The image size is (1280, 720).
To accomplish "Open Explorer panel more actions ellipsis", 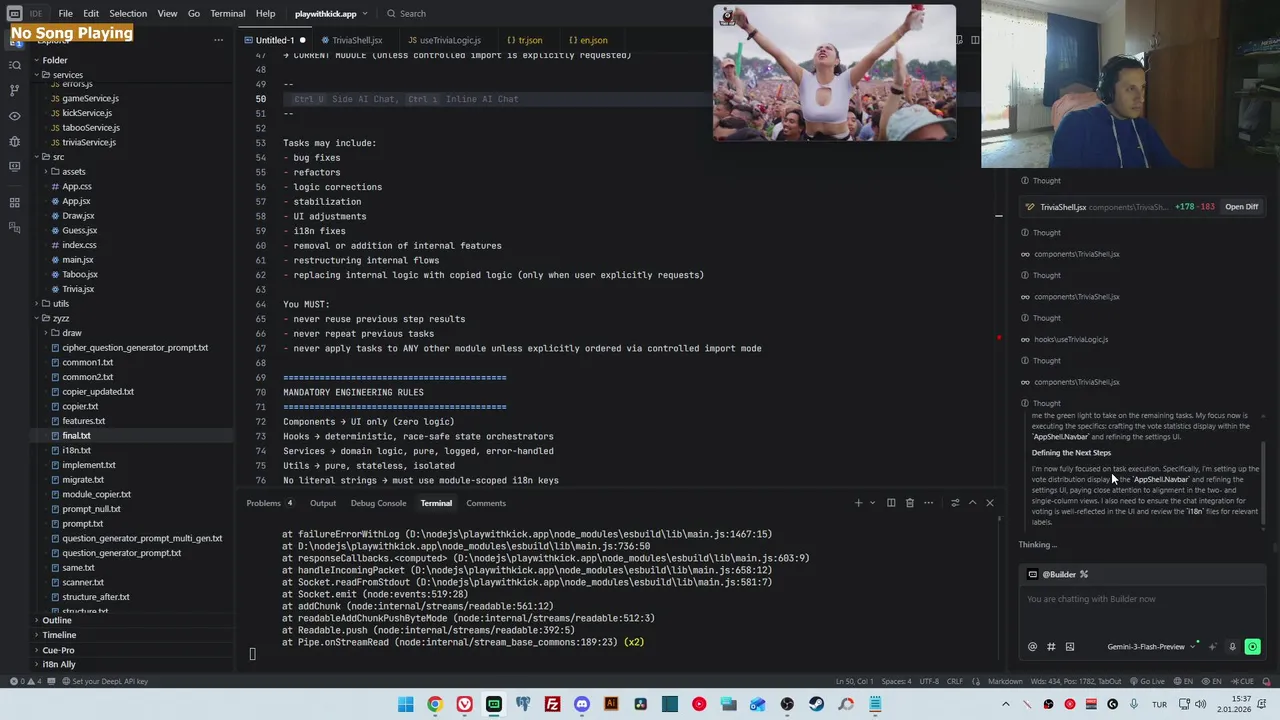I will 218,40.
